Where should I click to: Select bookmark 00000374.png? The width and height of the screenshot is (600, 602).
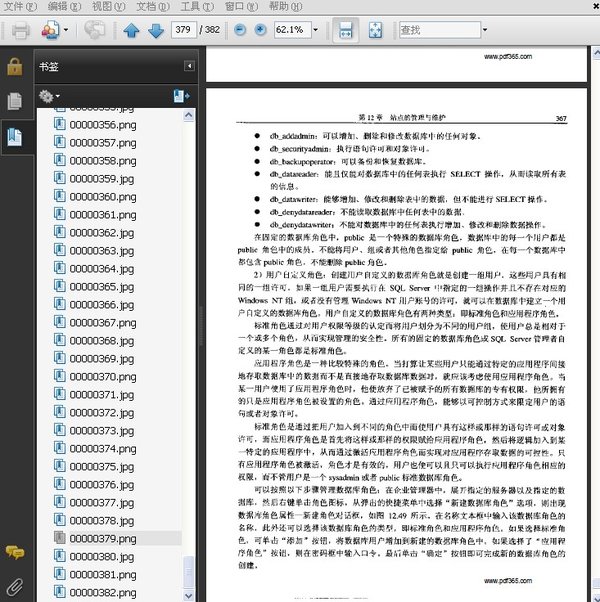[x=103, y=449]
